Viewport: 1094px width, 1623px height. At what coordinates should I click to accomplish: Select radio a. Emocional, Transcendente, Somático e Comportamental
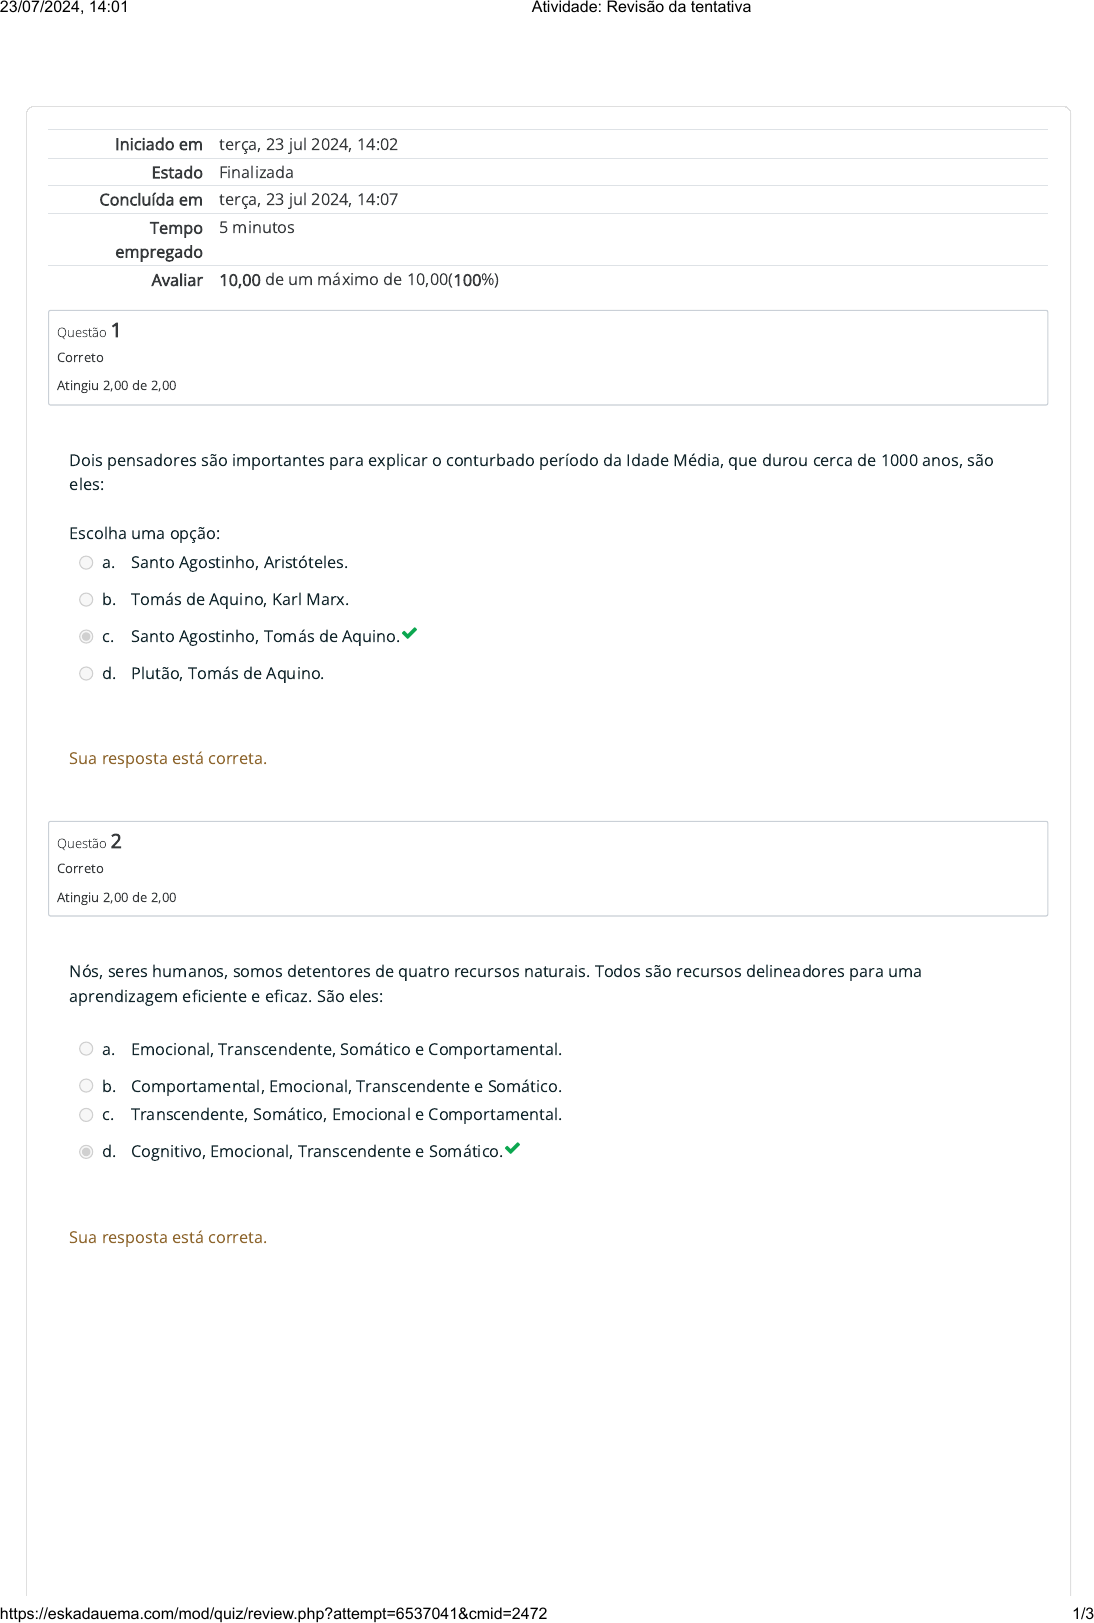(x=86, y=1049)
